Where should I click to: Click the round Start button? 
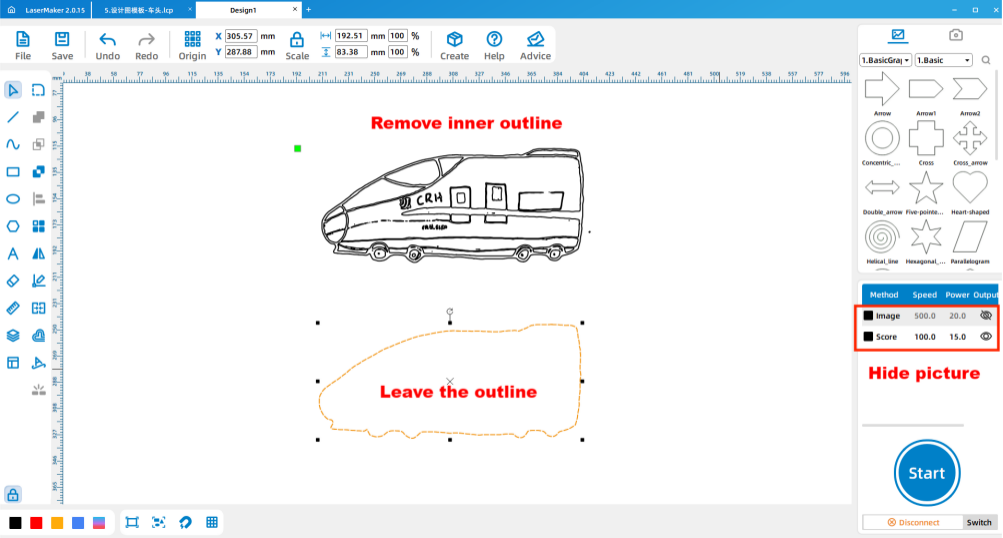point(927,473)
